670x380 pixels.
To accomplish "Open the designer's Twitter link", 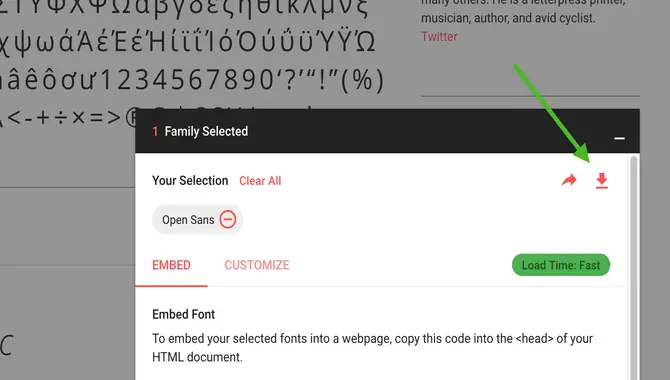I will click(439, 37).
